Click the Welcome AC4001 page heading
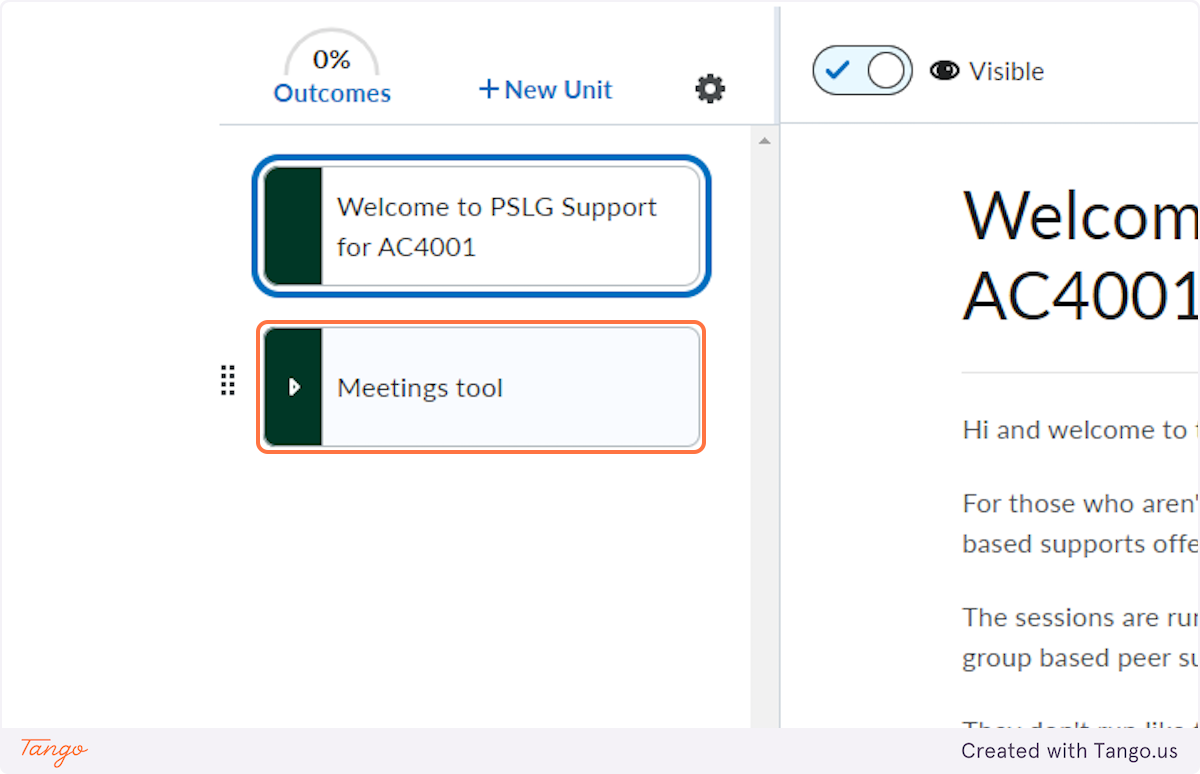 pos(1080,254)
